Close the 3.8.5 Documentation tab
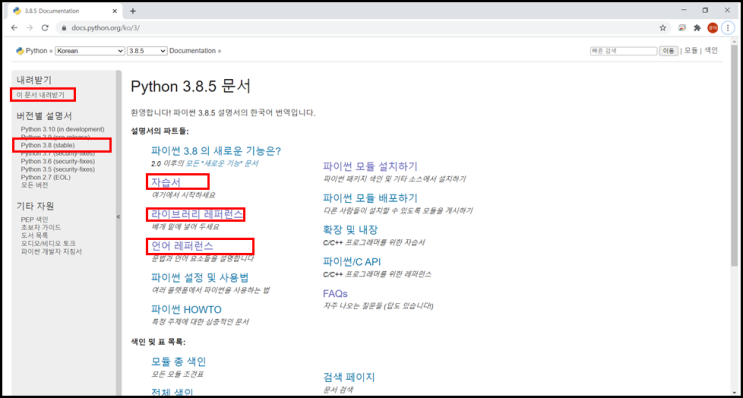743x398 pixels. coord(116,11)
